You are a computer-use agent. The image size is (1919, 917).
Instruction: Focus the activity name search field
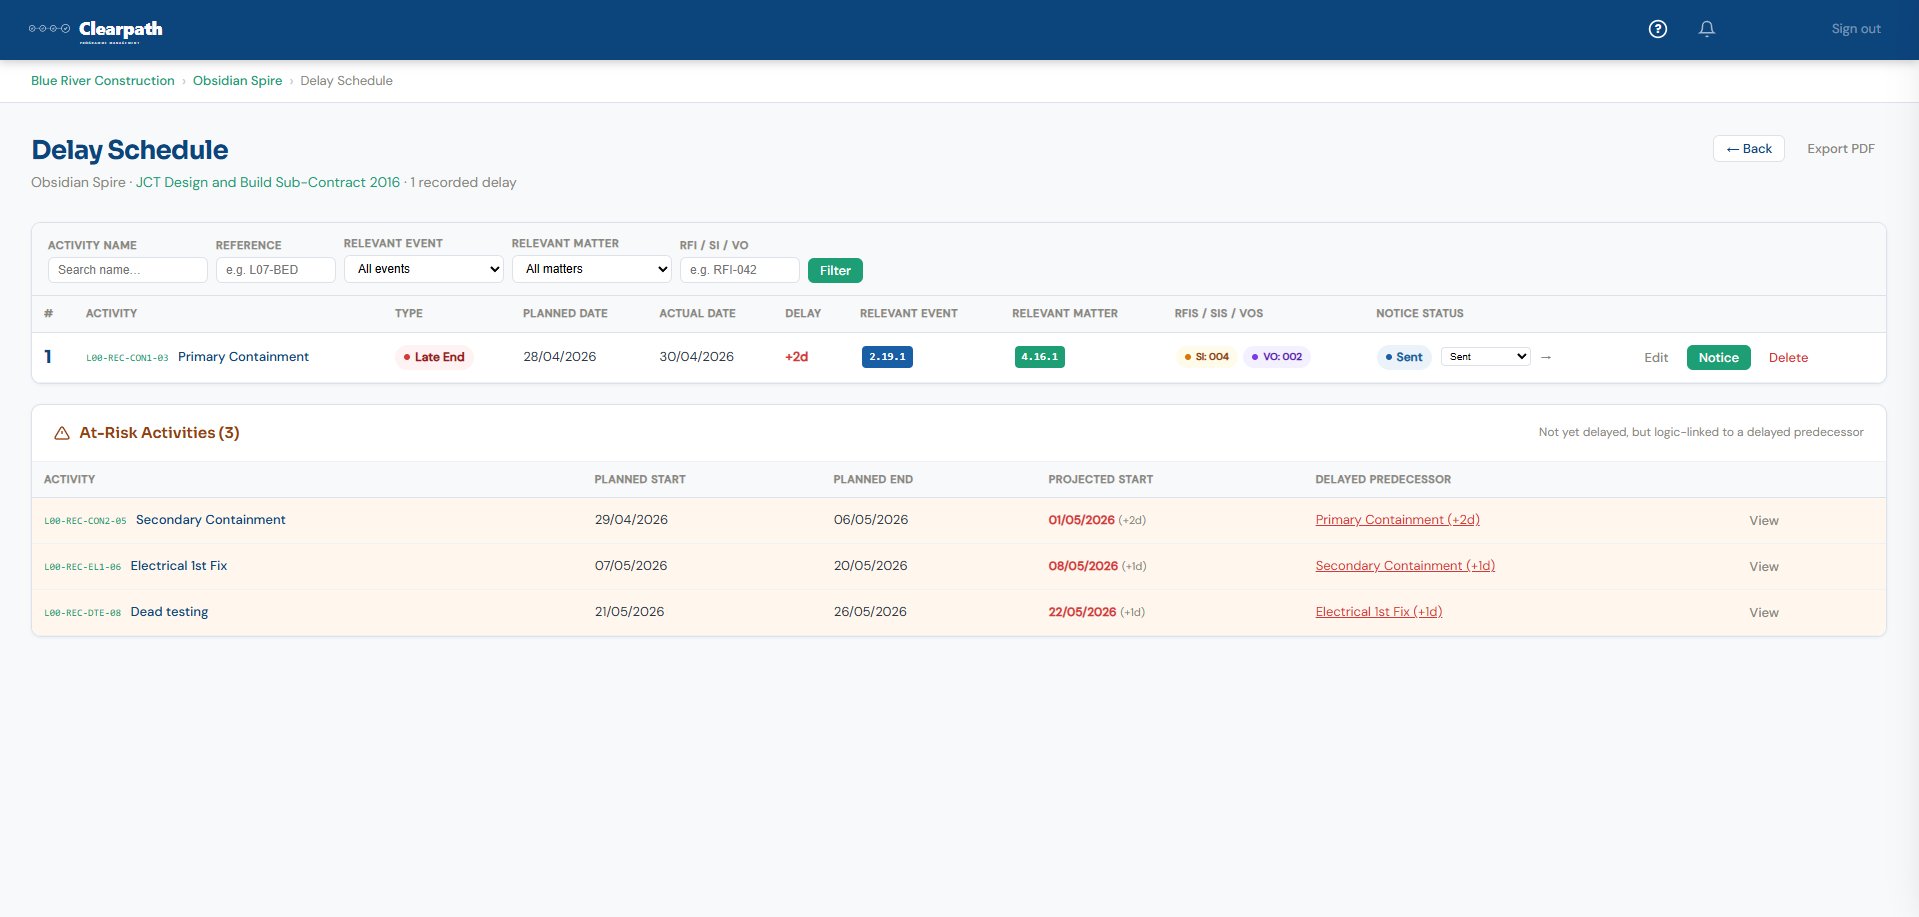pos(128,270)
